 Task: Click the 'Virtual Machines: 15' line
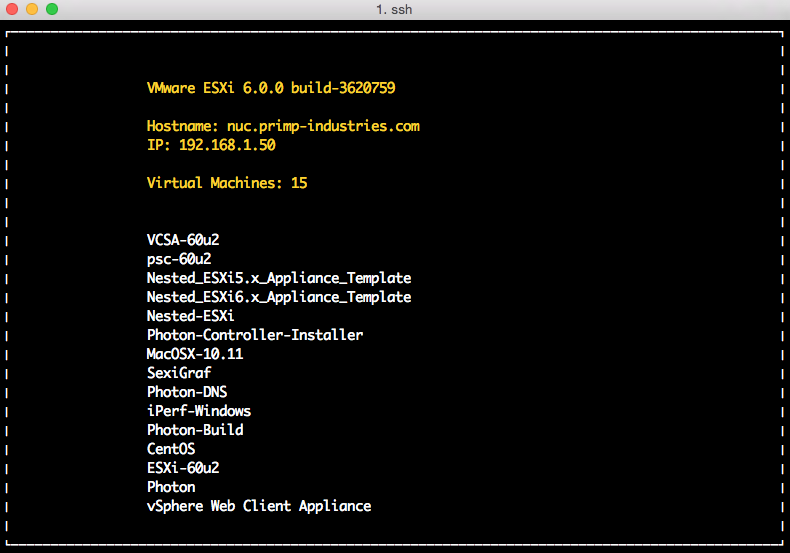pyautogui.click(x=227, y=183)
